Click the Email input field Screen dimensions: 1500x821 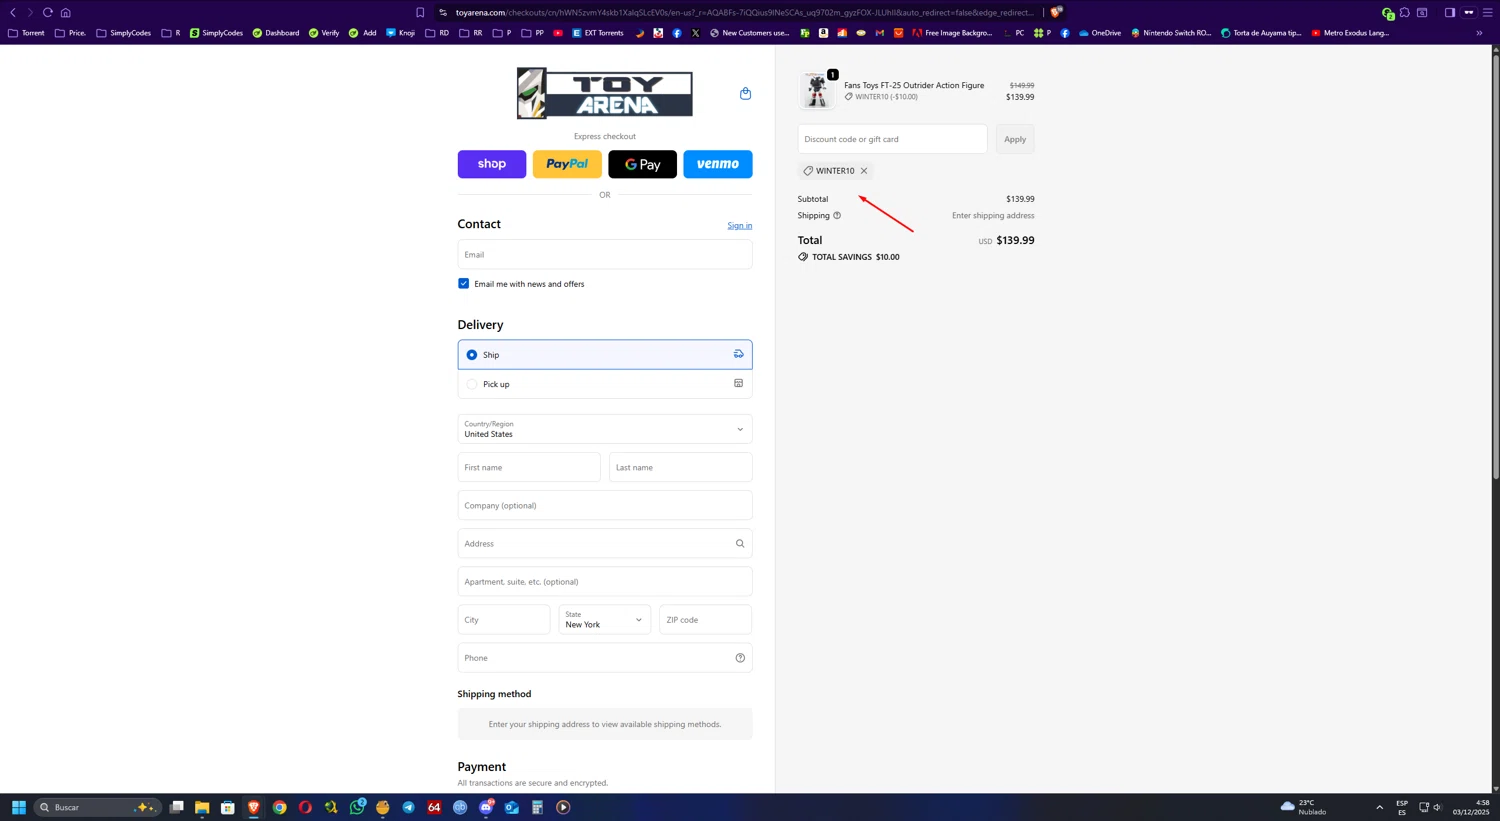click(x=605, y=255)
